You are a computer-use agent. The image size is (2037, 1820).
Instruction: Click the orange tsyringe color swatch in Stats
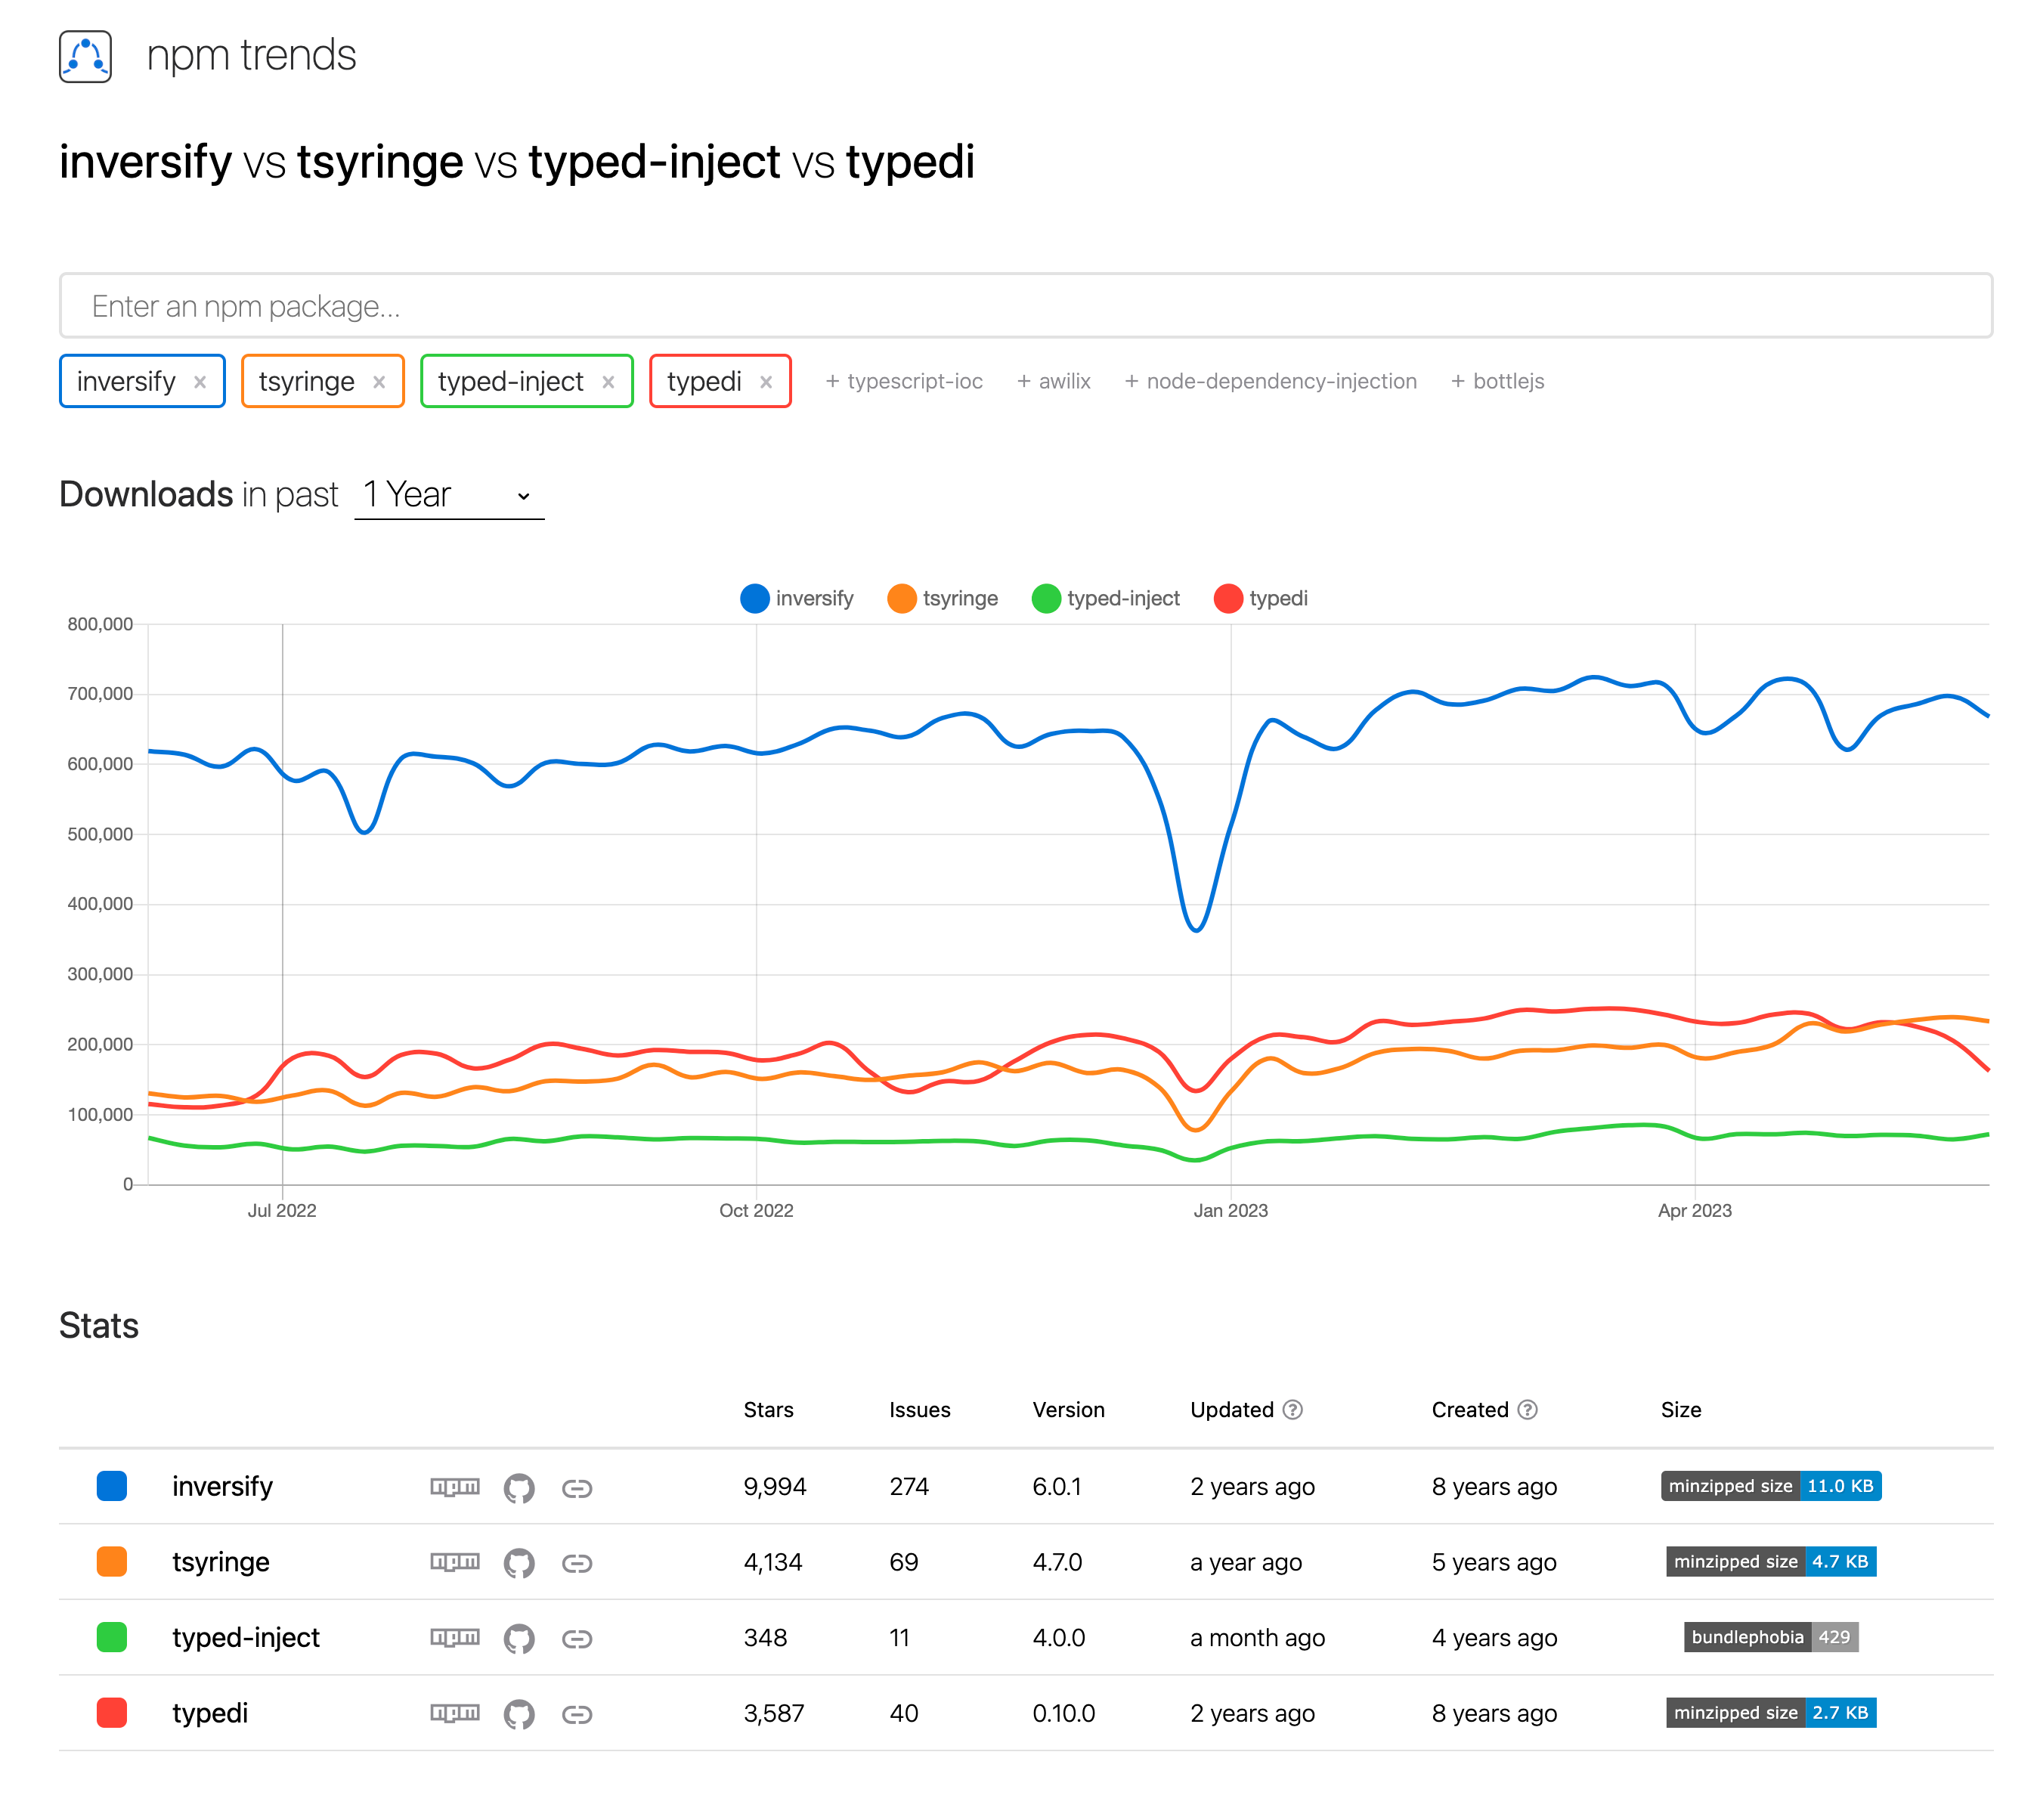point(112,1562)
